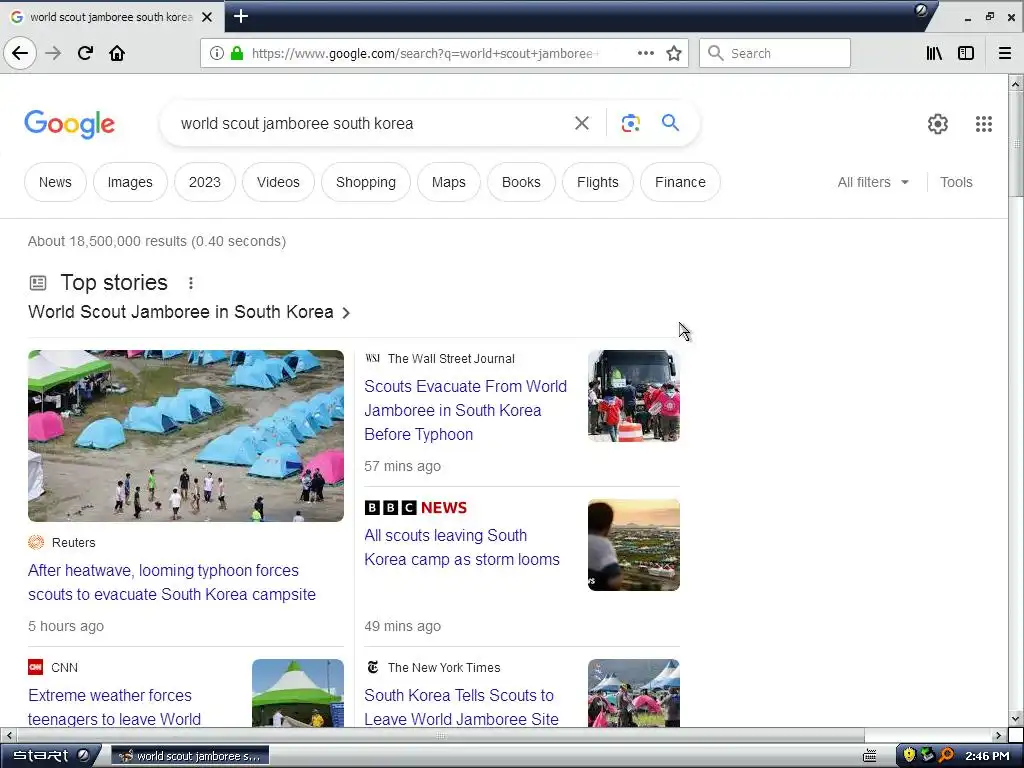Image resolution: width=1024 pixels, height=768 pixels.
Task: Click the About 18,500,000 results text
Action: coord(157,241)
